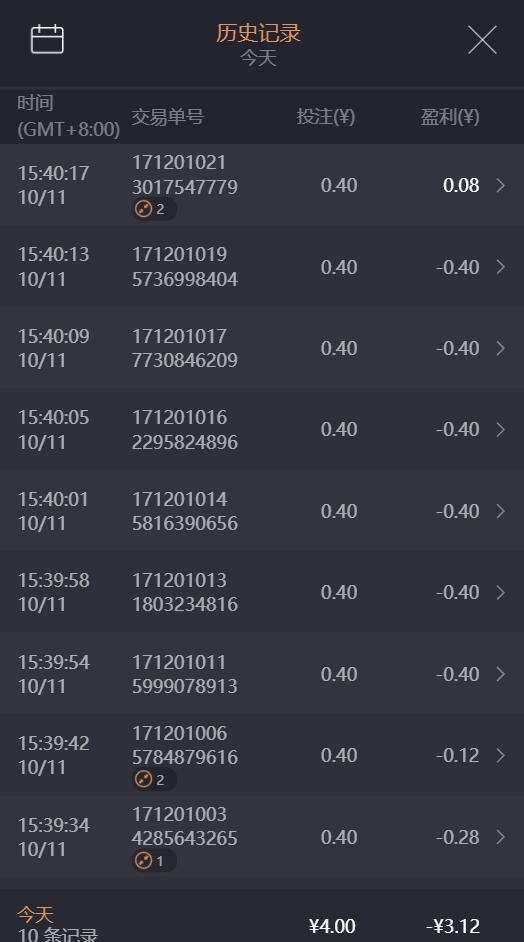The image size is (524, 942).
Task: Close the history records panel
Action: point(482,40)
